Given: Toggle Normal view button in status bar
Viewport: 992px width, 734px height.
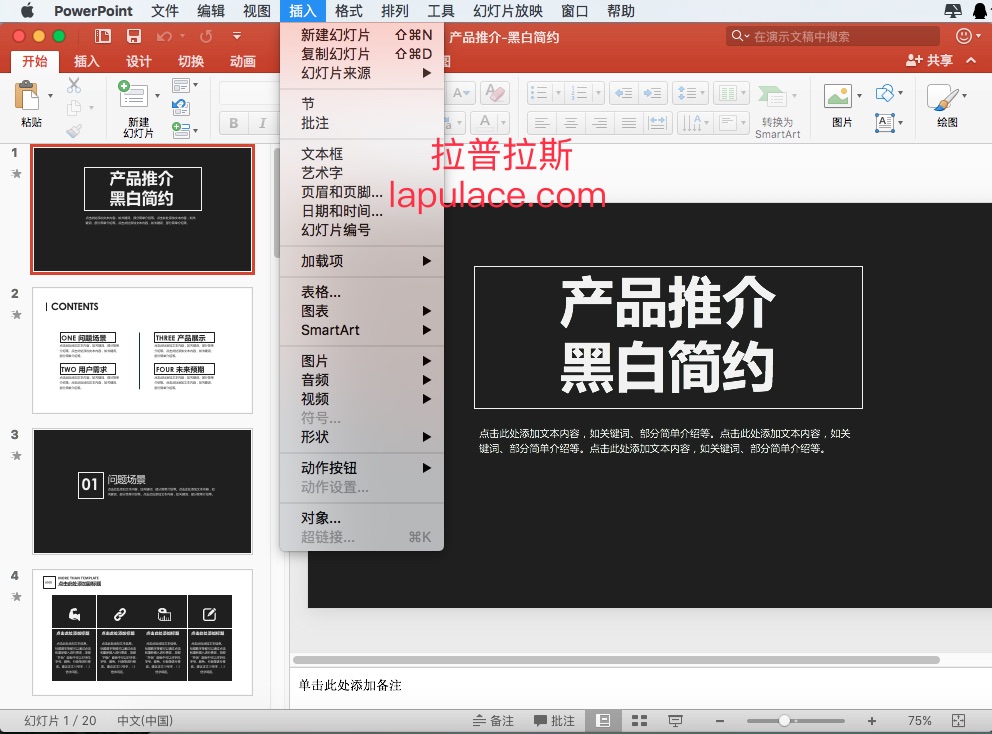Looking at the screenshot, I should coord(603,720).
